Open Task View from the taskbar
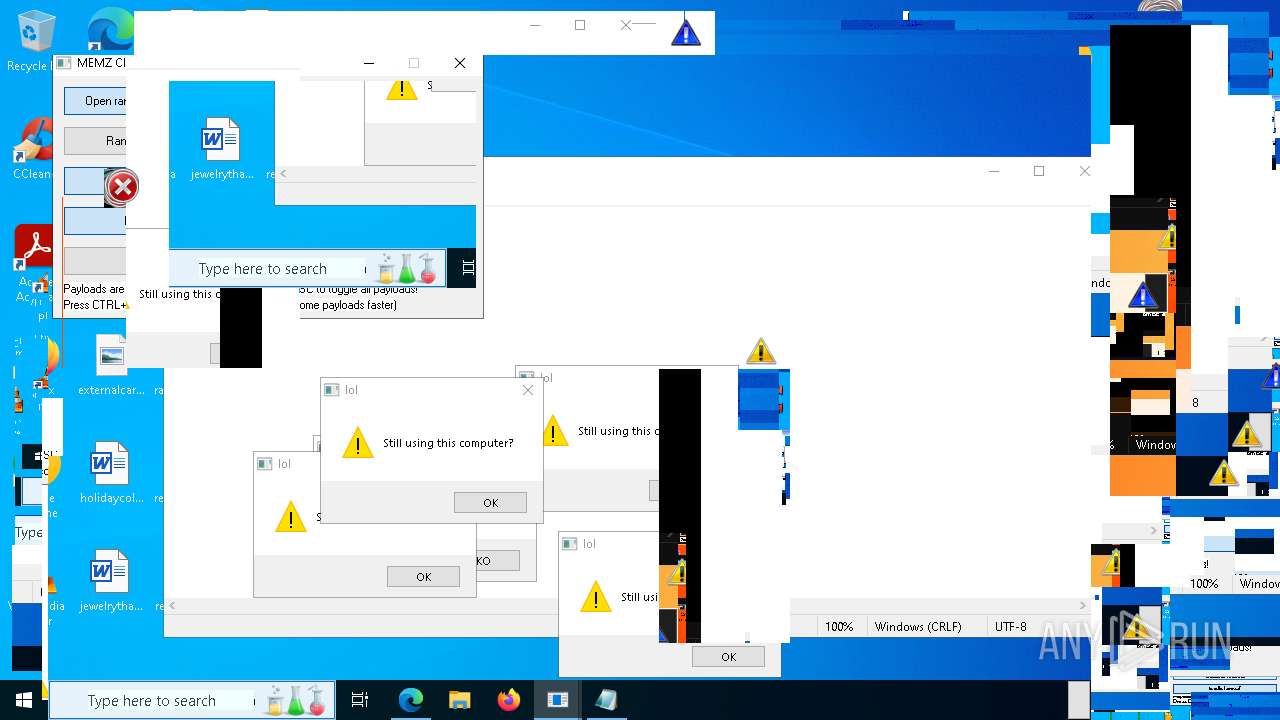1280x720 pixels. (360, 700)
